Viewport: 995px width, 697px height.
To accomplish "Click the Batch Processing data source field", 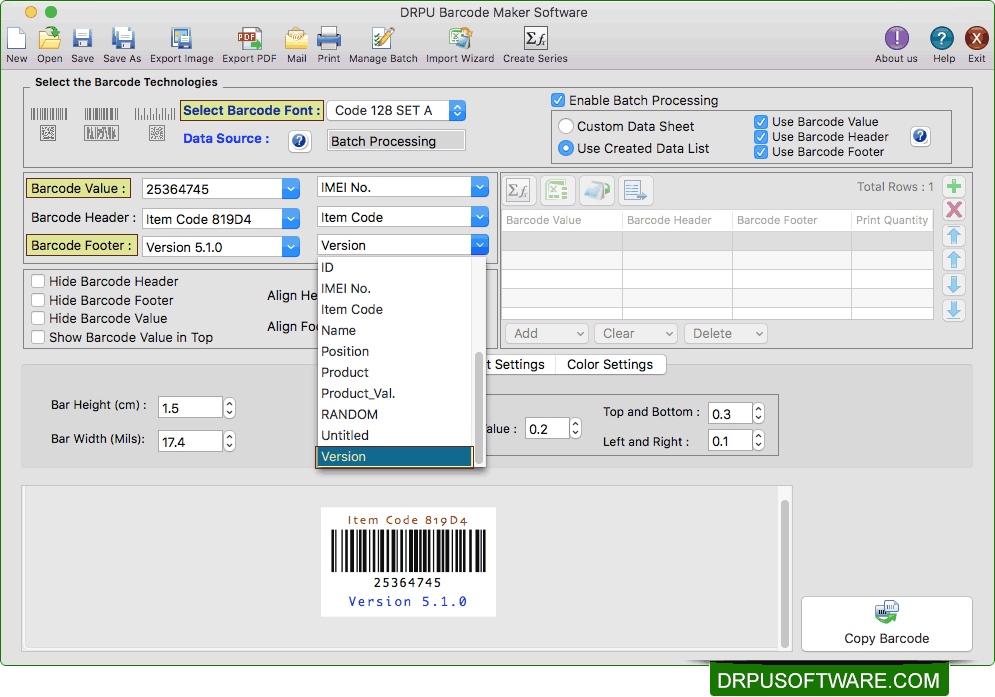I will [397, 141].
